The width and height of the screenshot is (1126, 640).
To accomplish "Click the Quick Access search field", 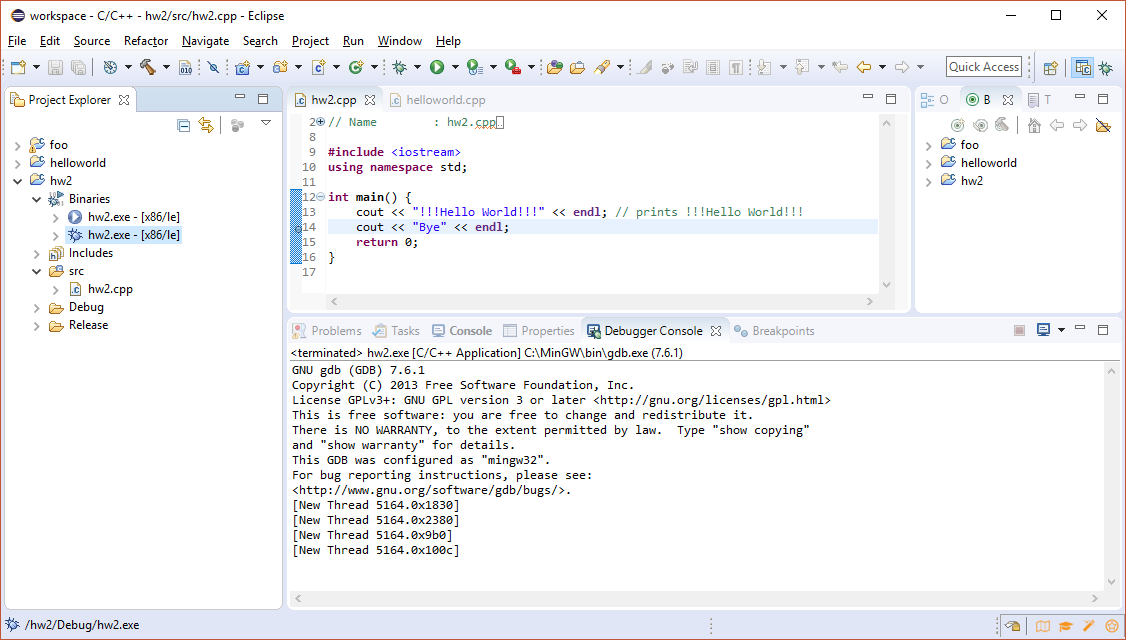I will [983, 67].
